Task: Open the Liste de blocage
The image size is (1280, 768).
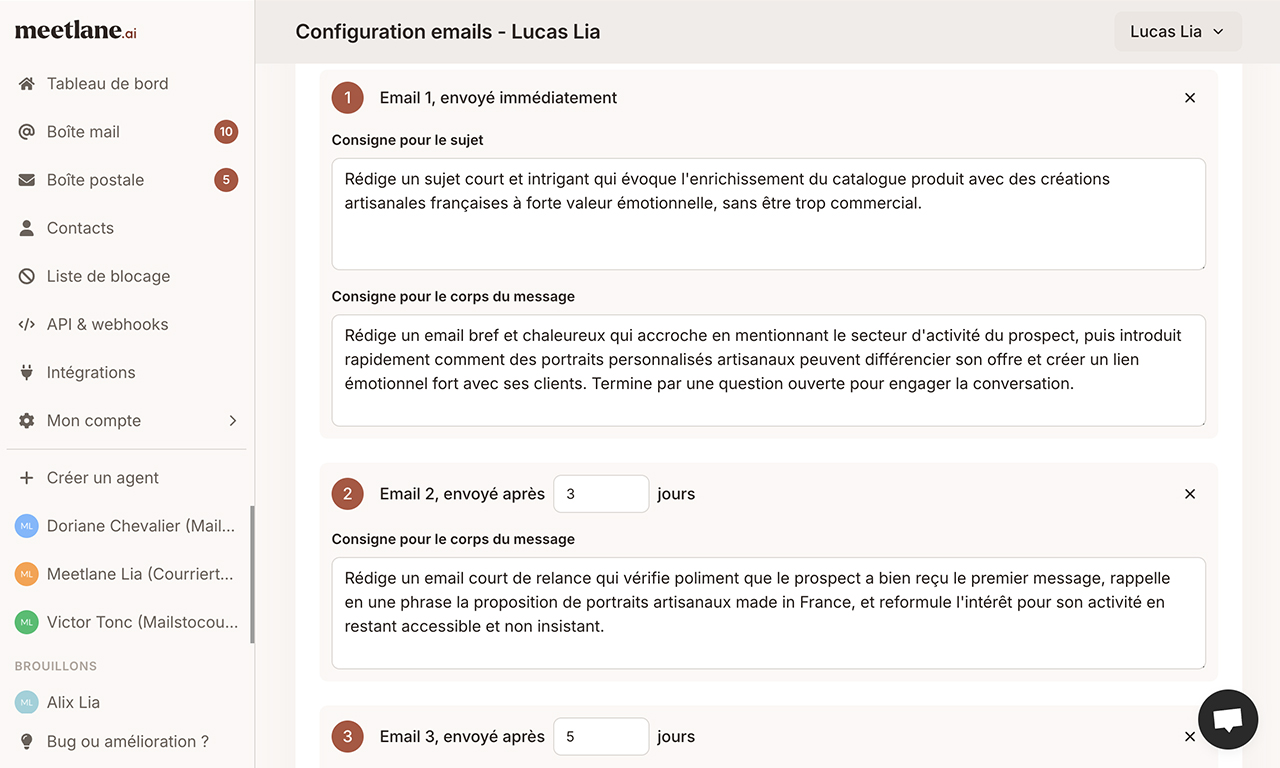Action: [107, 275]
